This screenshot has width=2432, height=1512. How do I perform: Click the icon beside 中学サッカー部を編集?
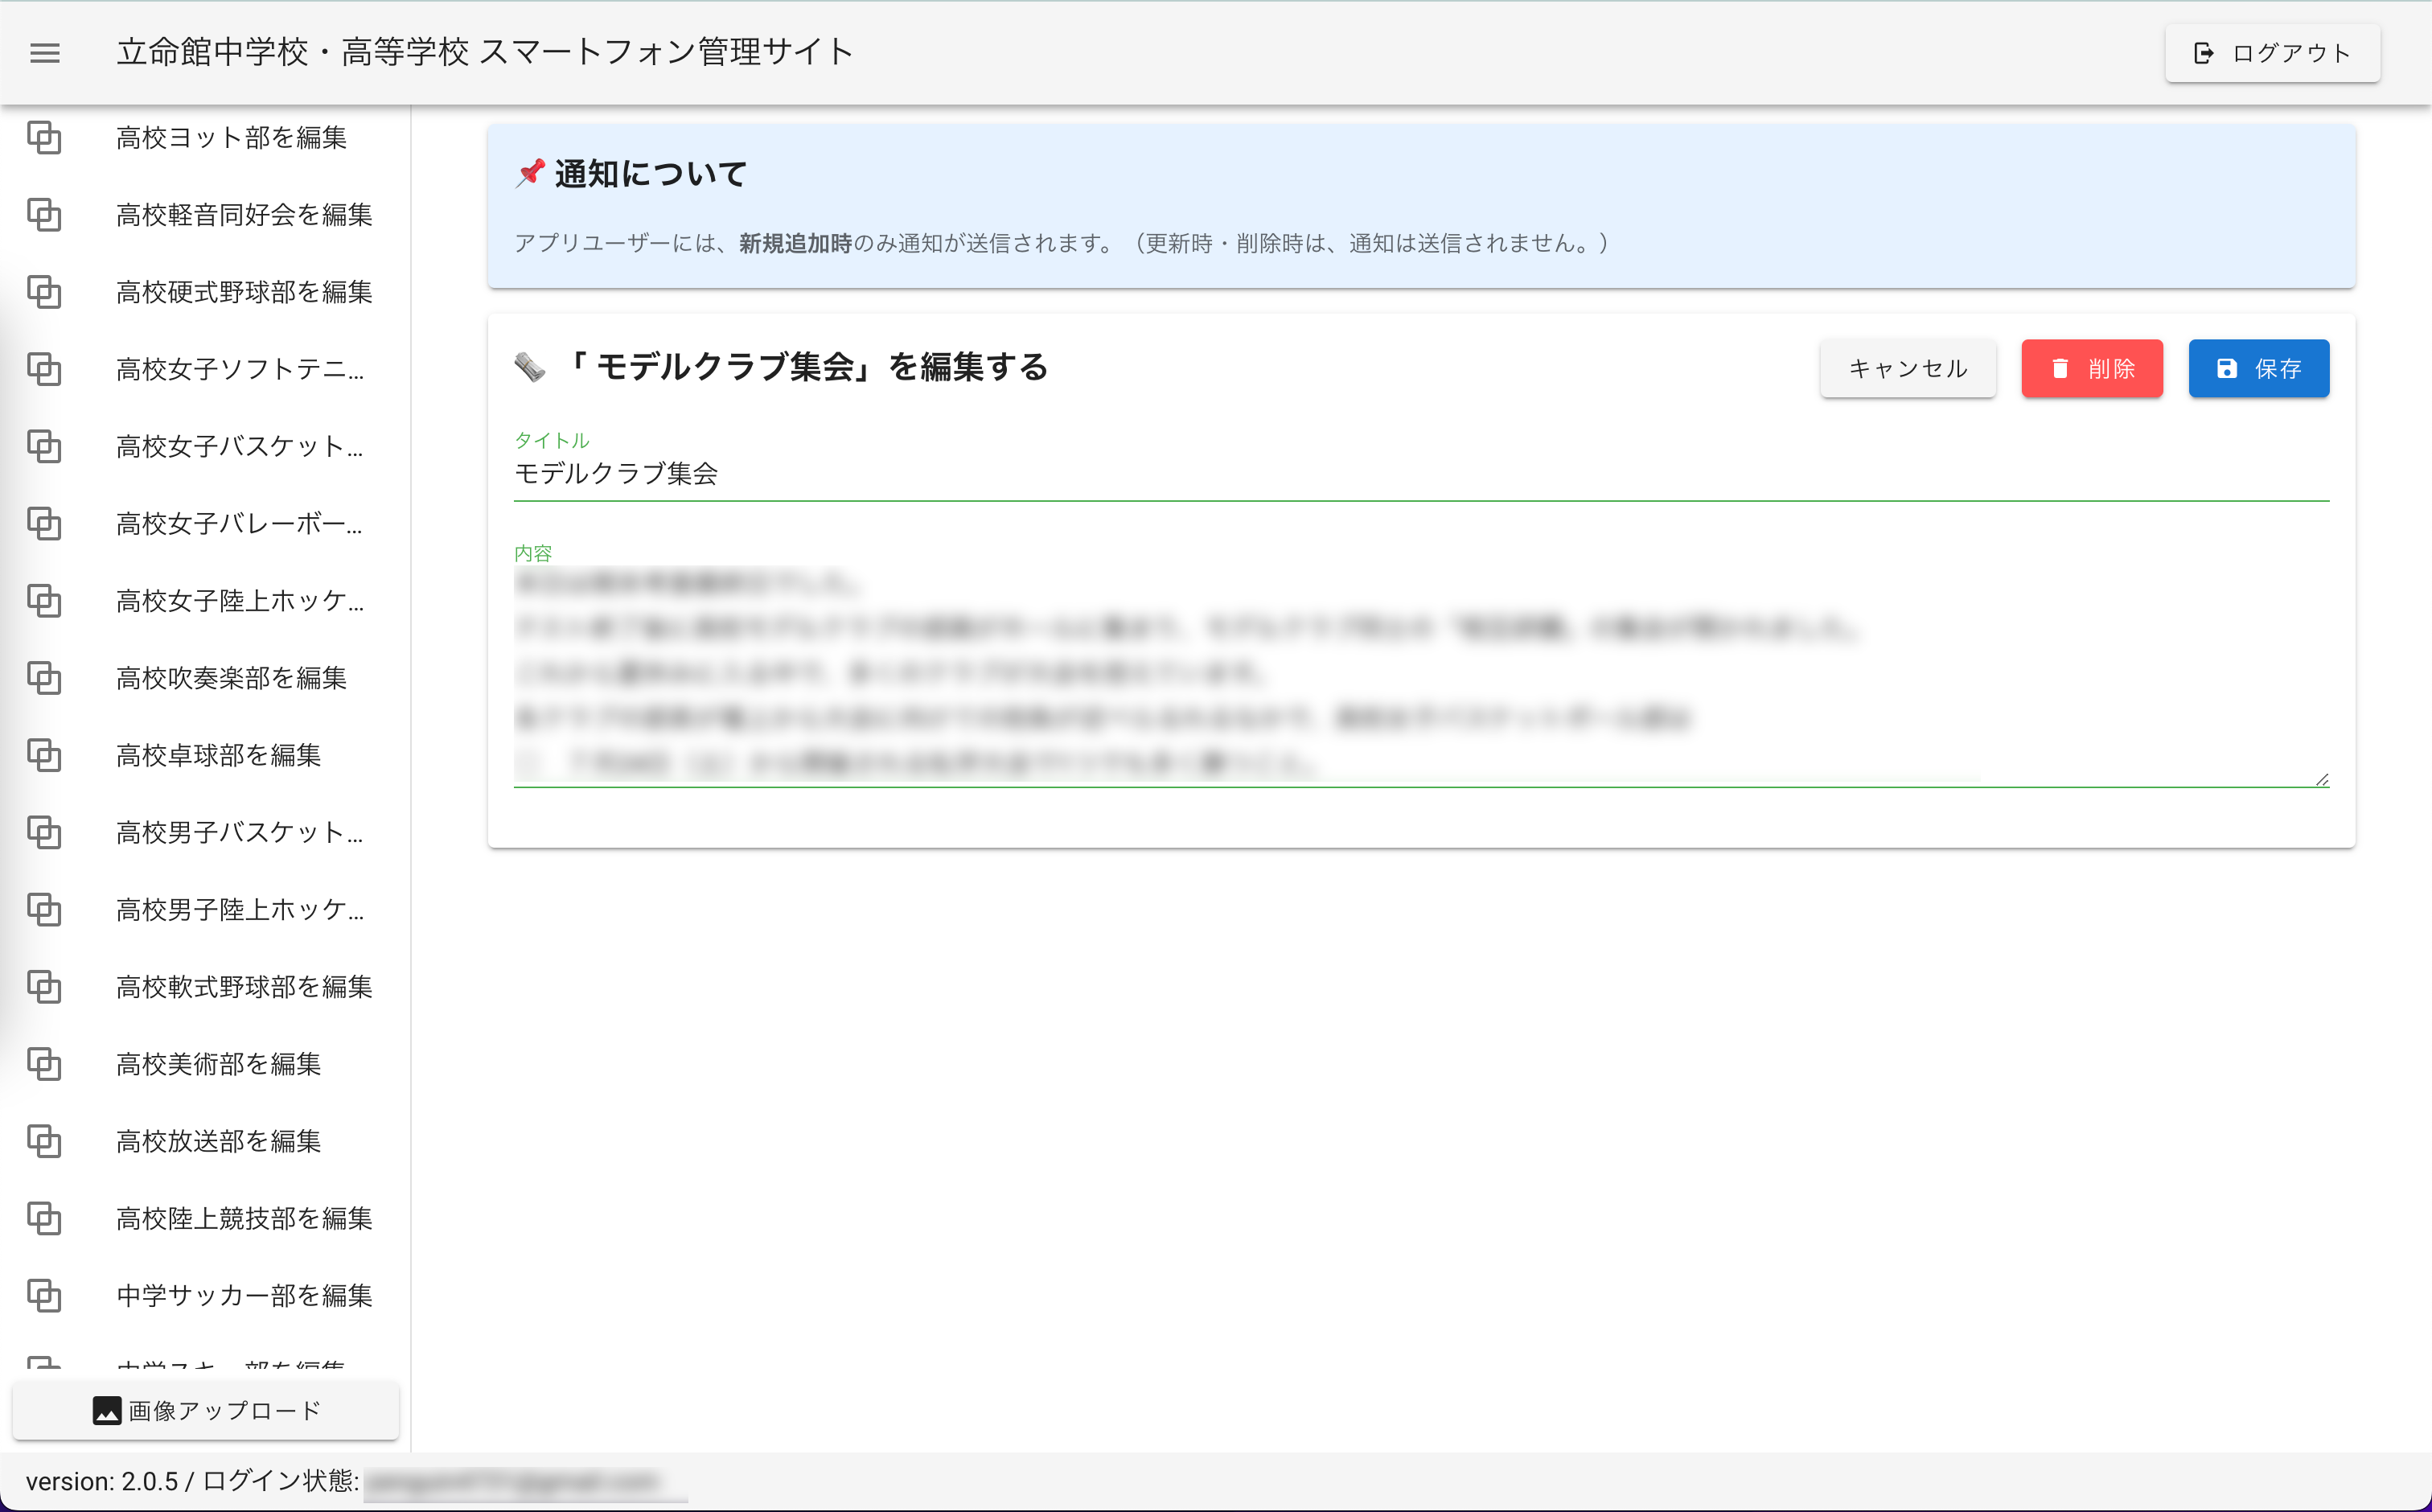point(44,1296)
